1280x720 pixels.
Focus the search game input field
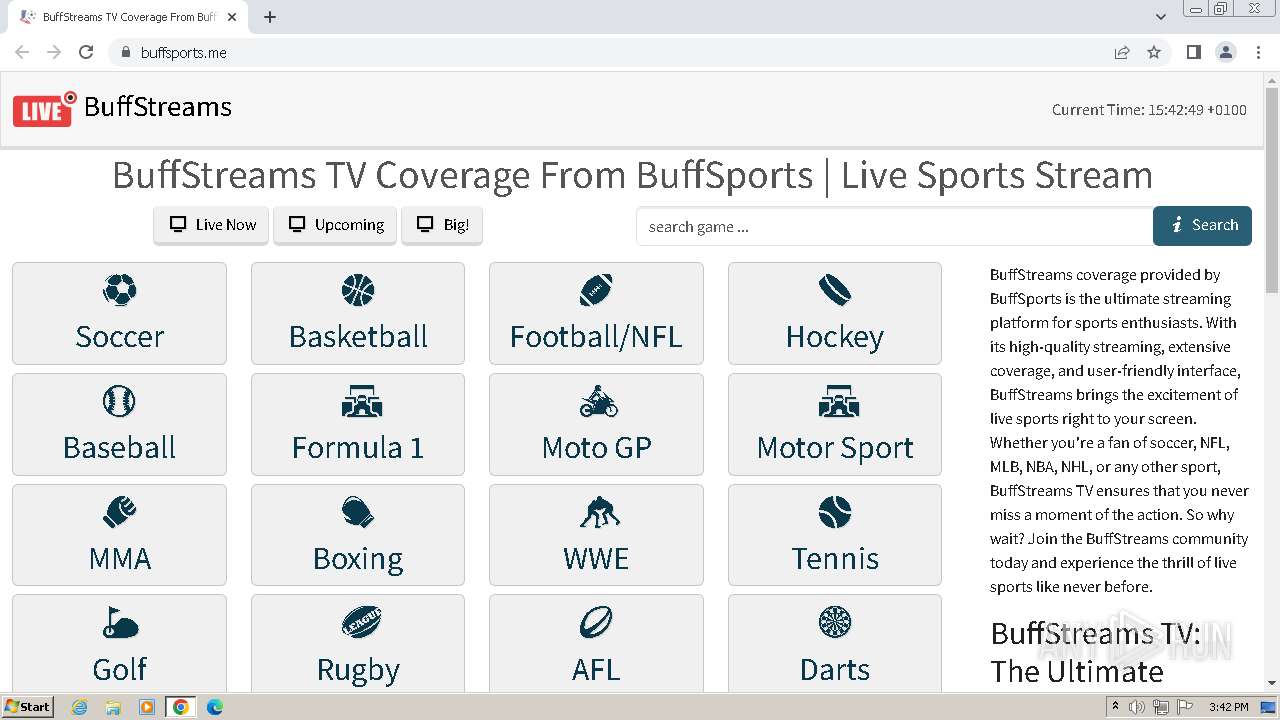tap(894, 227)
